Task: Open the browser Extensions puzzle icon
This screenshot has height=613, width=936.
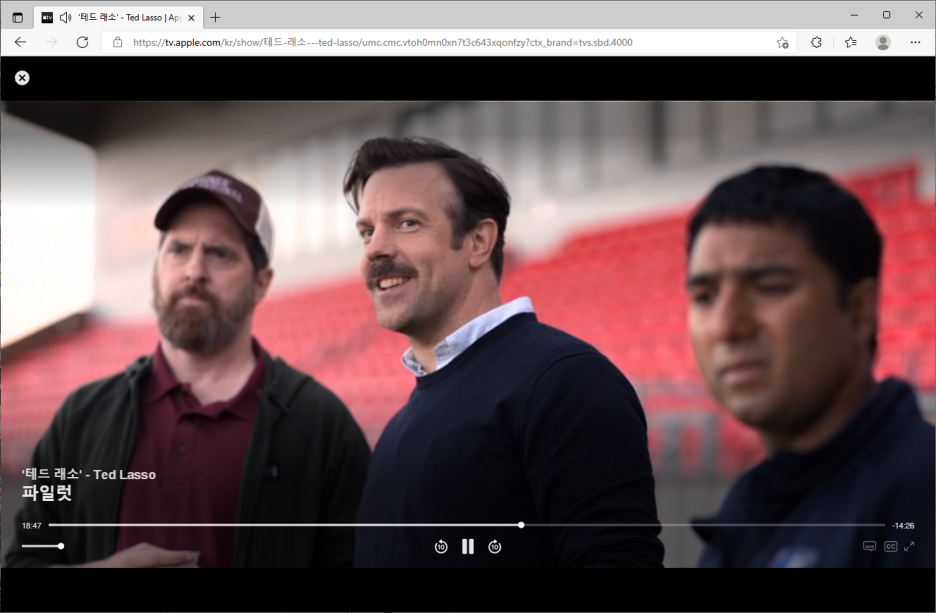Action: [816, 42]
